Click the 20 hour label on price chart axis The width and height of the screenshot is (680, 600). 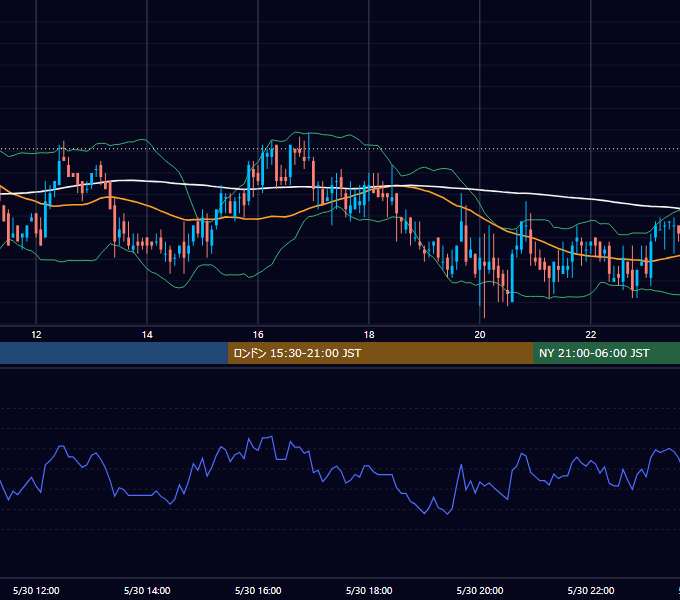click(x=480, y=335)
